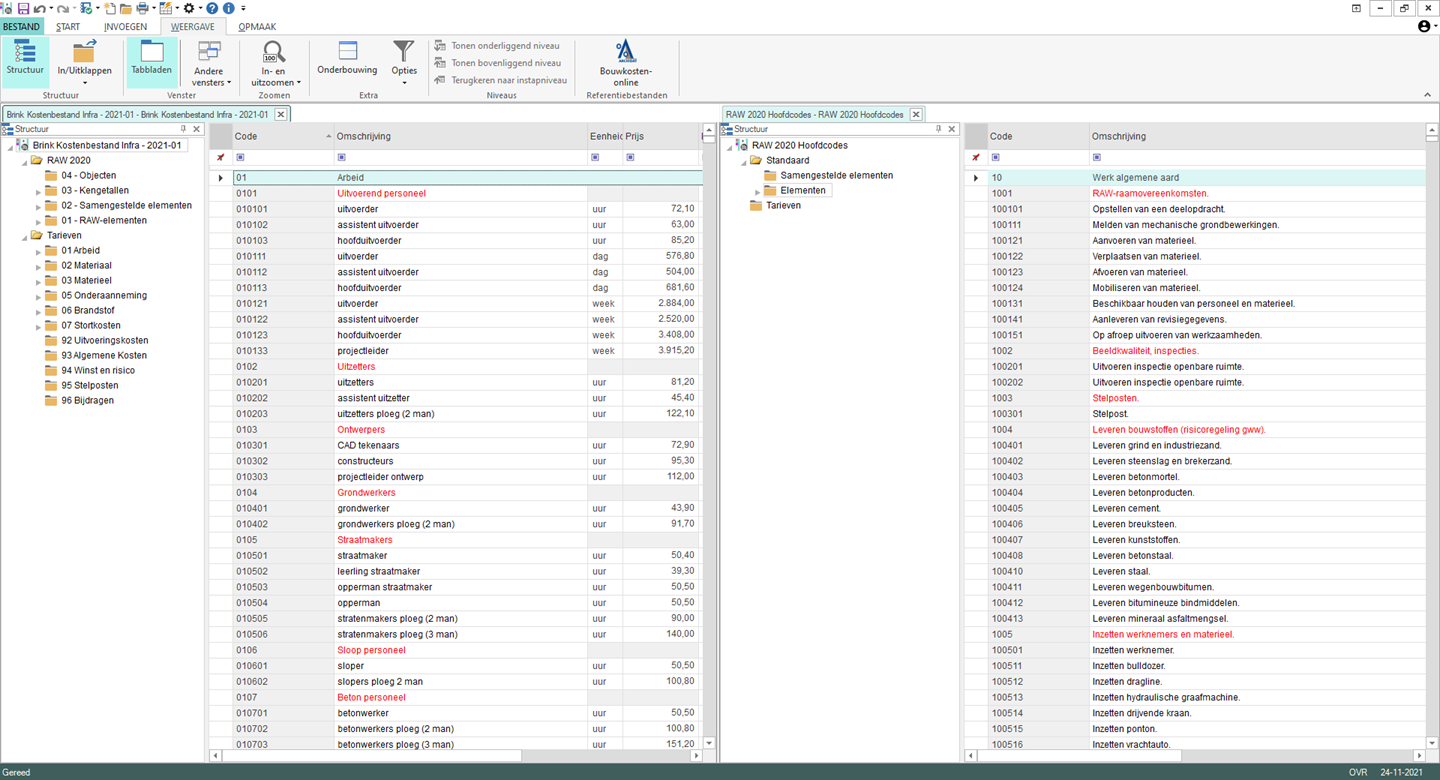Click filter operator icon under Prijs column
Screen dimensions: 1440x780
point(631,157)
